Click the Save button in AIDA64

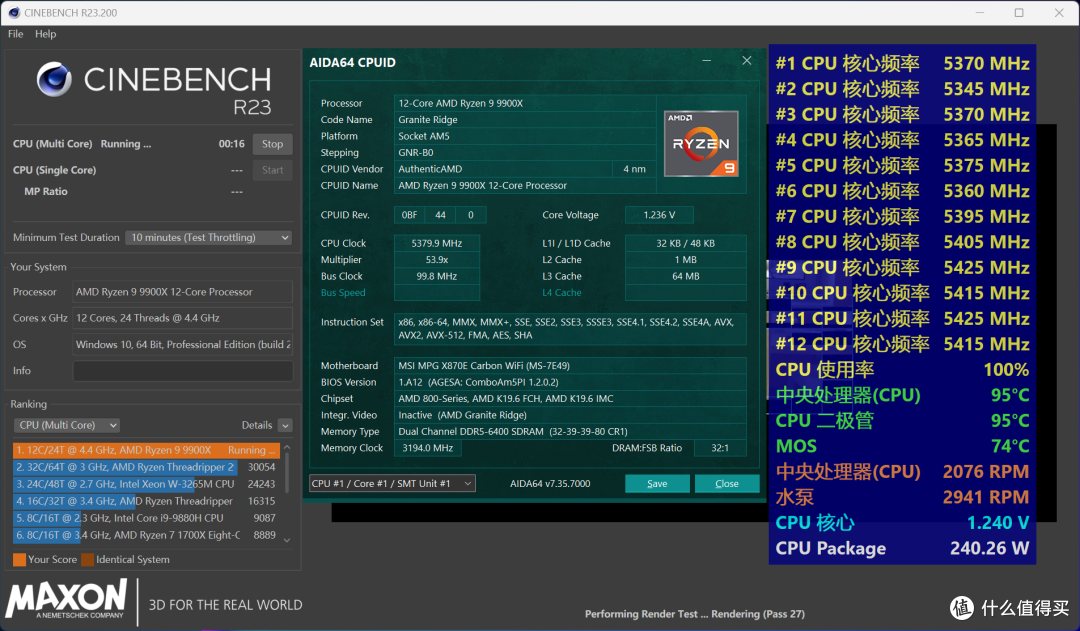click(657, 484)
